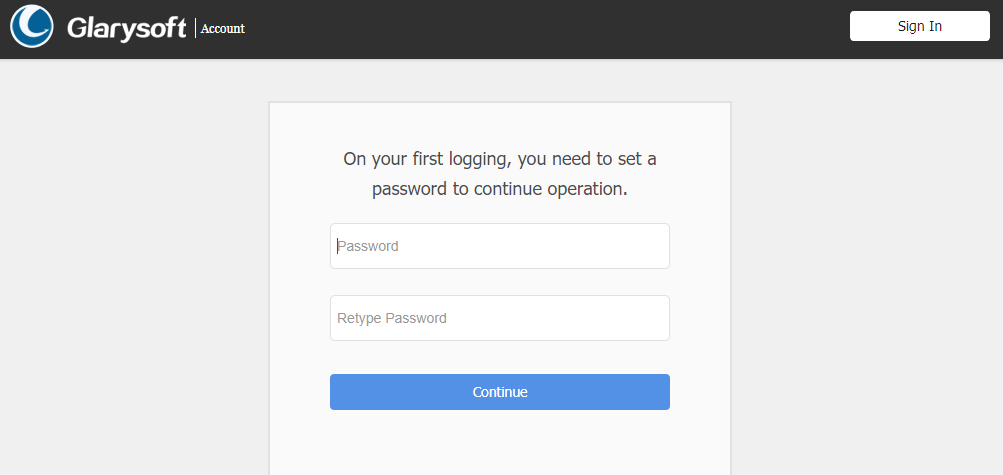The image size is (1003, 475).
Task: Click the separator next to Account label
Action: (x=195, y=28)
